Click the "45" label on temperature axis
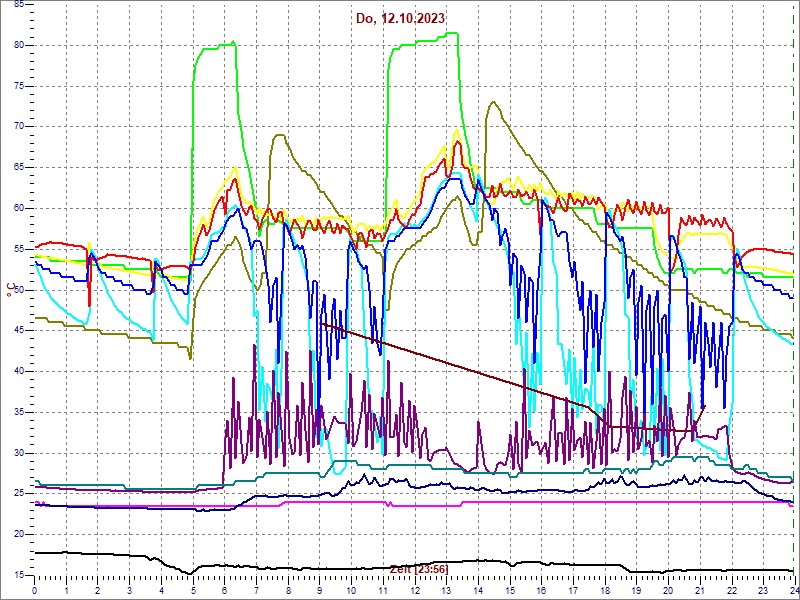The image size is (800, 600). [x=18, y=331]
